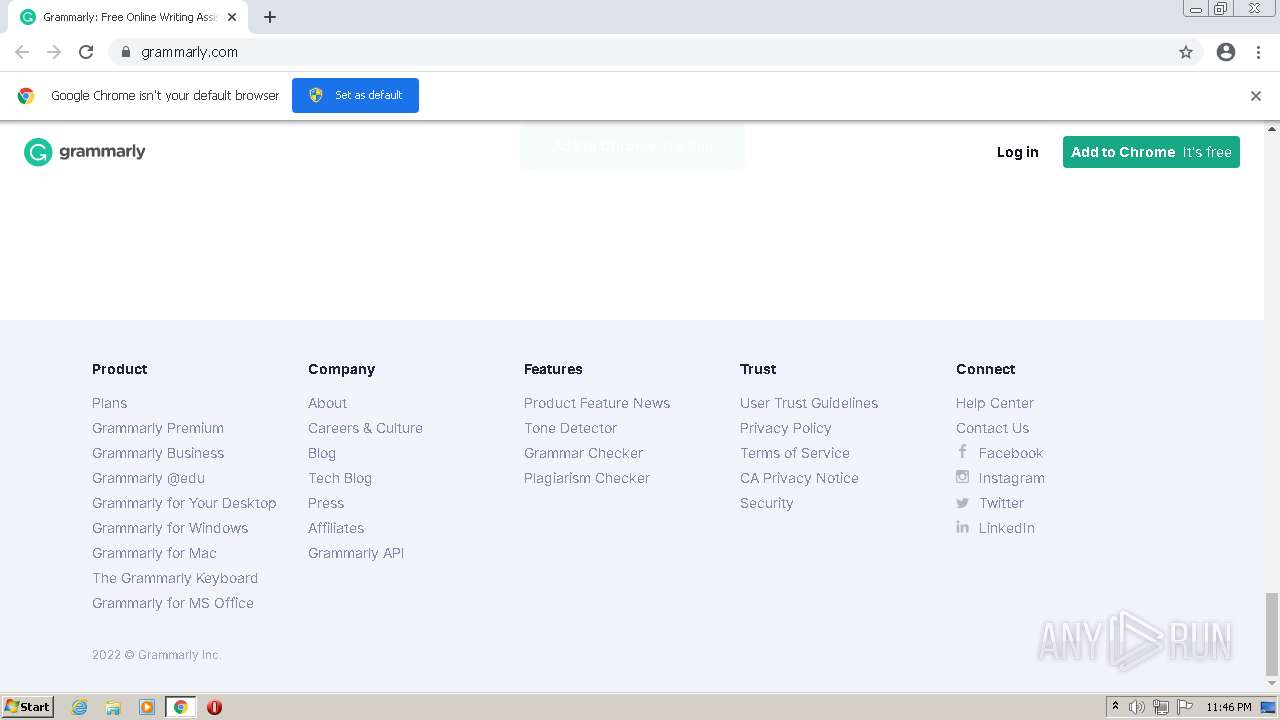1280x720 pixels.
Task: Open the Grammarly Business link
Action: point(158,453)
